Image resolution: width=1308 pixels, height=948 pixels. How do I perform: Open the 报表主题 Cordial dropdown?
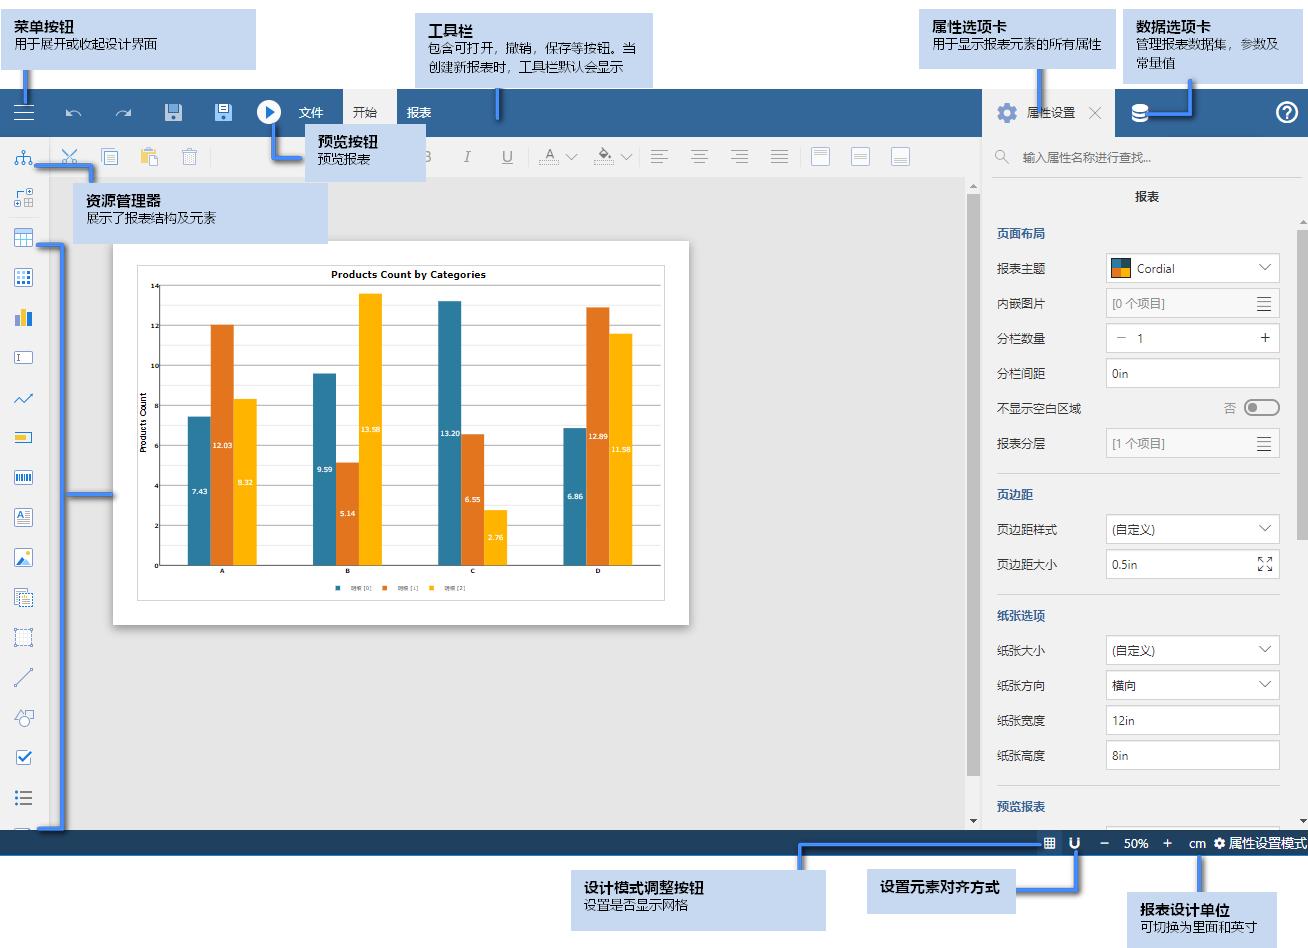1192,268
